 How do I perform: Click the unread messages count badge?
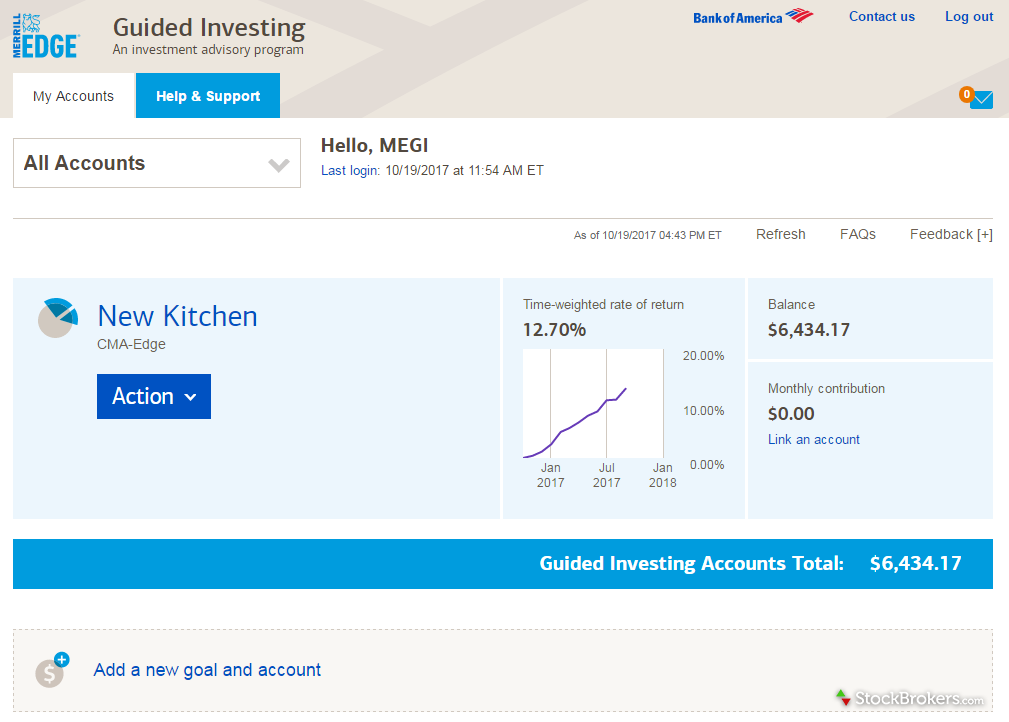click(x=966, y=95)
